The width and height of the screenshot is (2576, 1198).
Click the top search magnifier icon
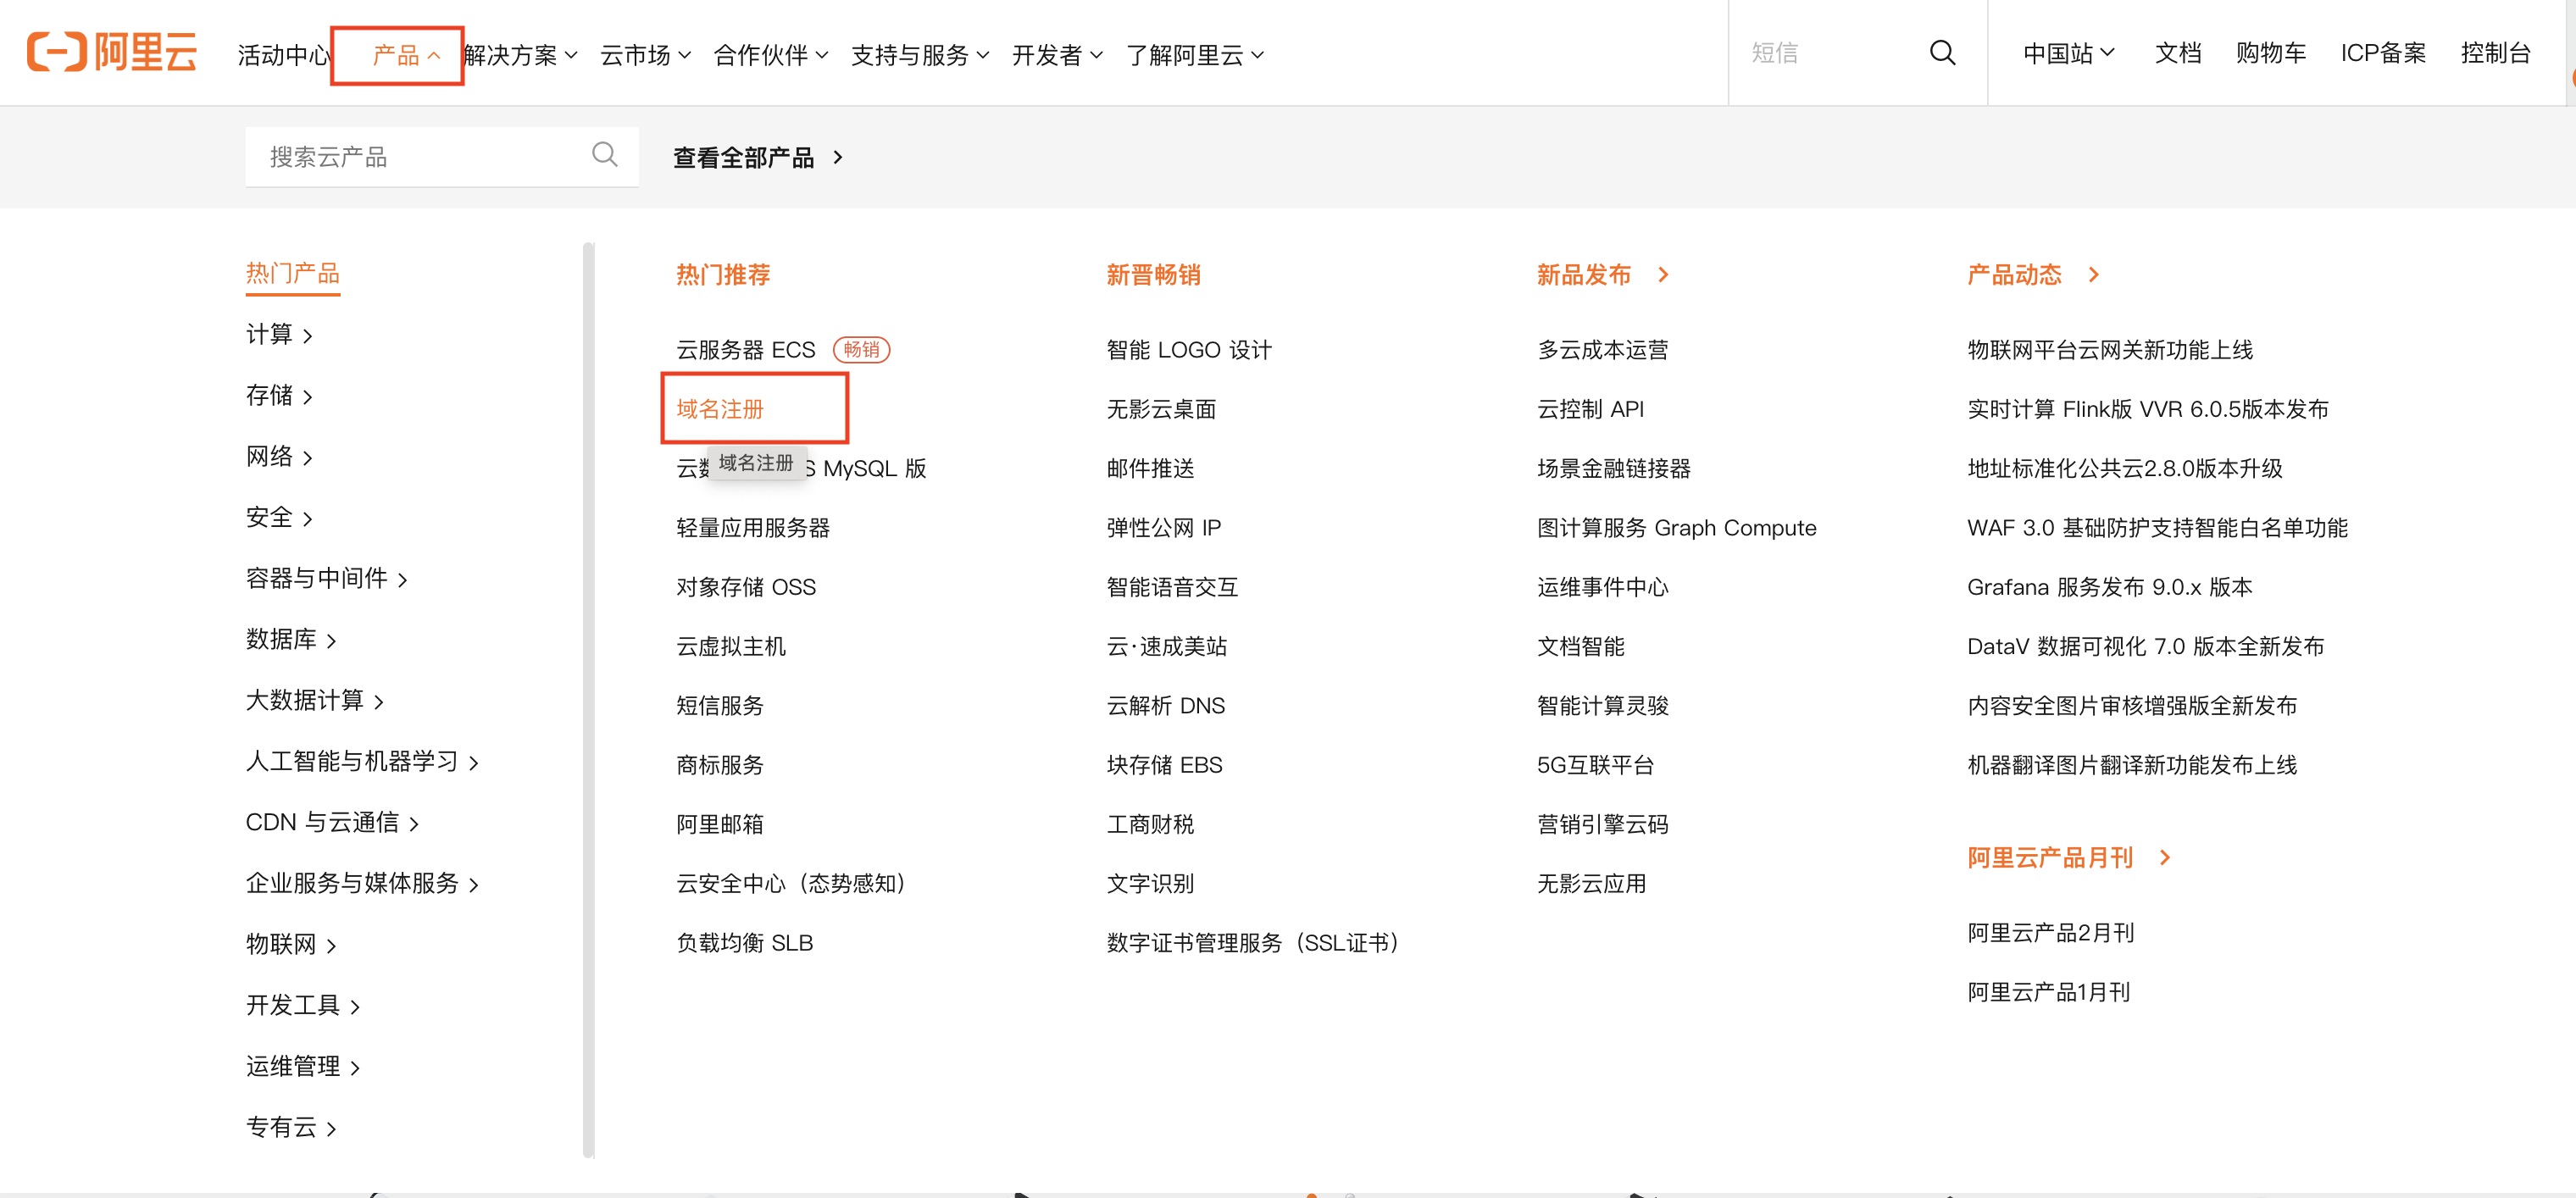coord(1942,53)
